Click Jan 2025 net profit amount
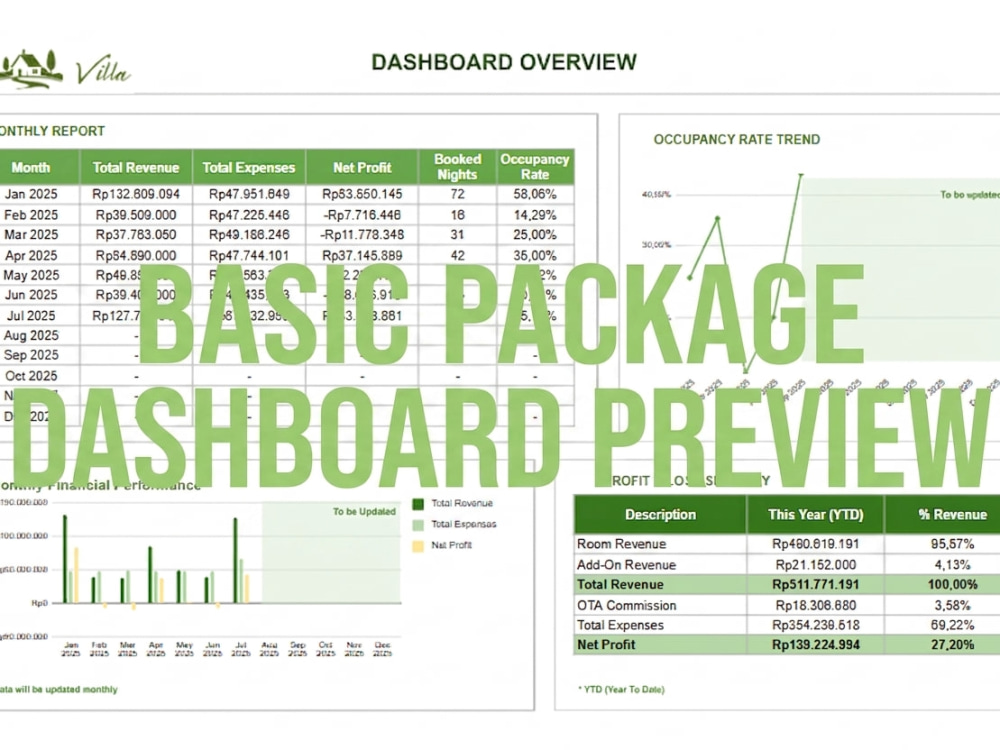 [x=362, y=194]
